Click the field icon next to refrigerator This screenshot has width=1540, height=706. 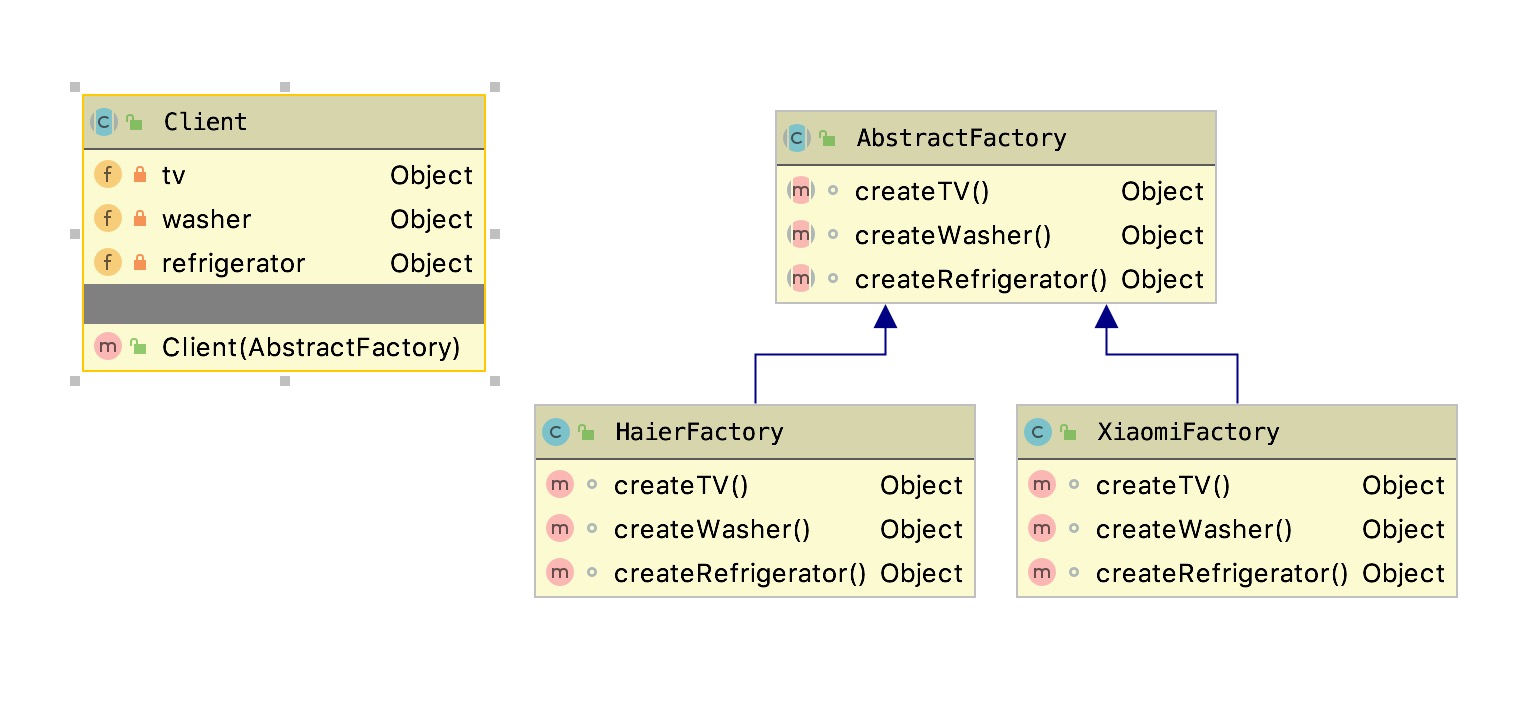coord(108,263)
